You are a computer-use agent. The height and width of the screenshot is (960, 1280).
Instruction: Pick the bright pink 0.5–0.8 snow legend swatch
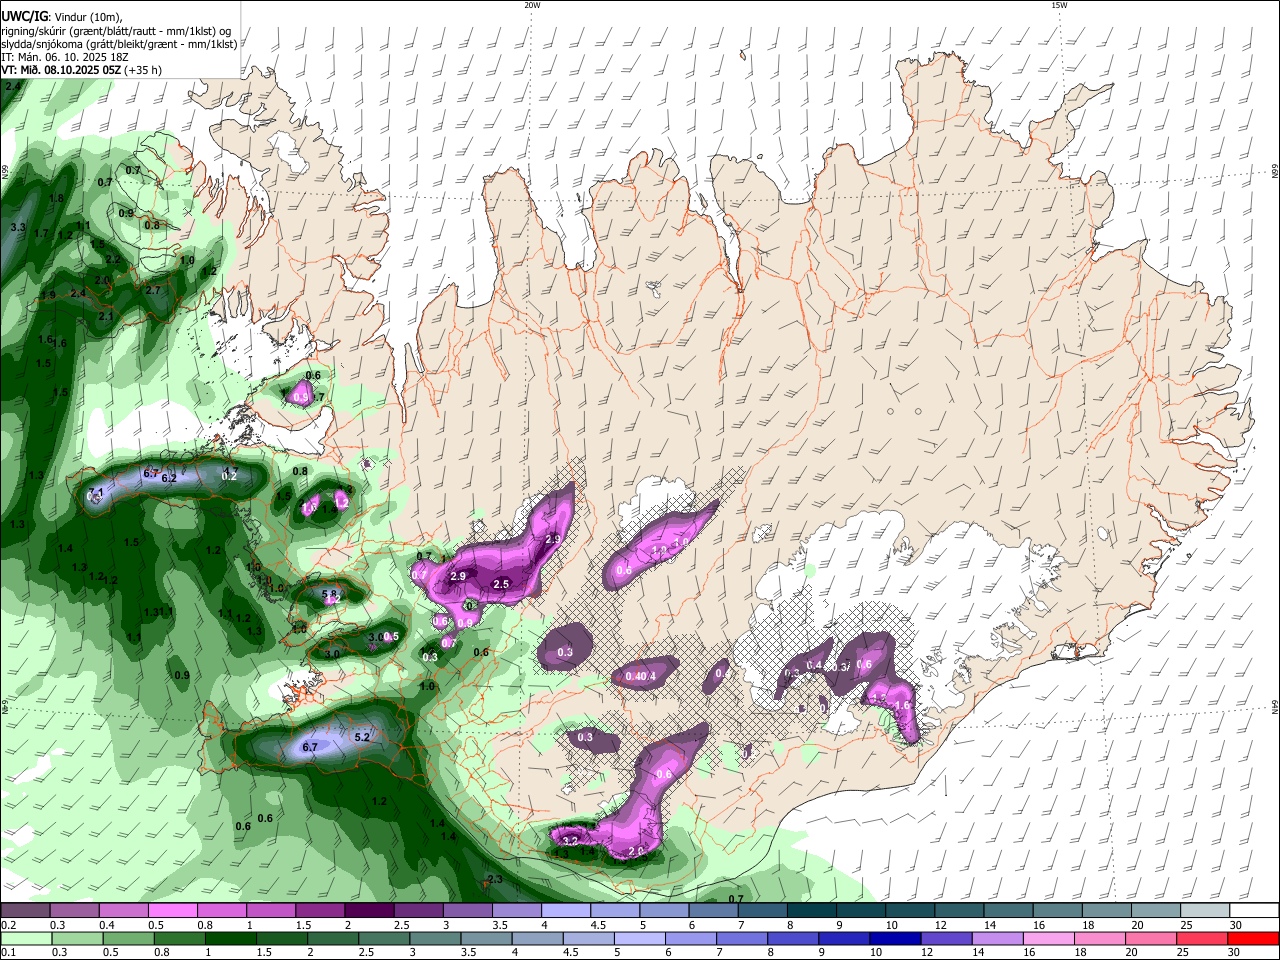[173, 910]
